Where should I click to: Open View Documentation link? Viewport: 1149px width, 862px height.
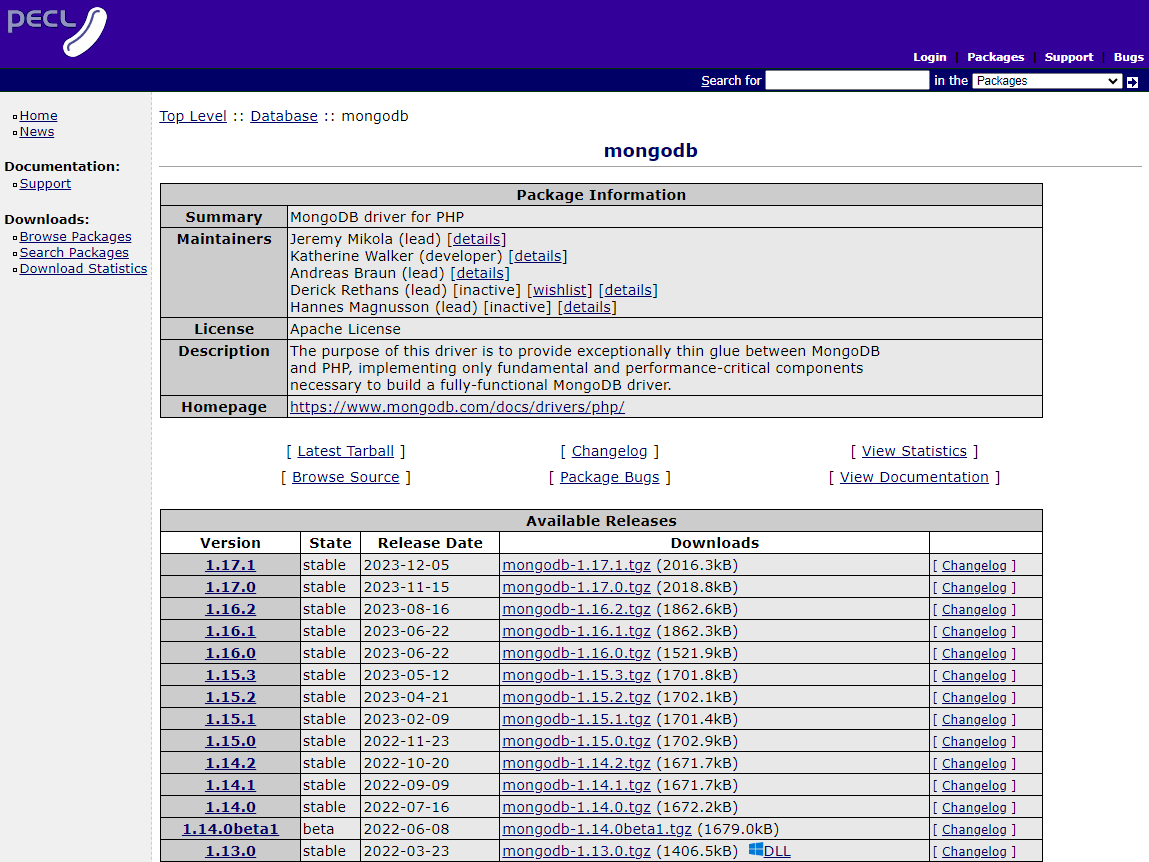915,477
